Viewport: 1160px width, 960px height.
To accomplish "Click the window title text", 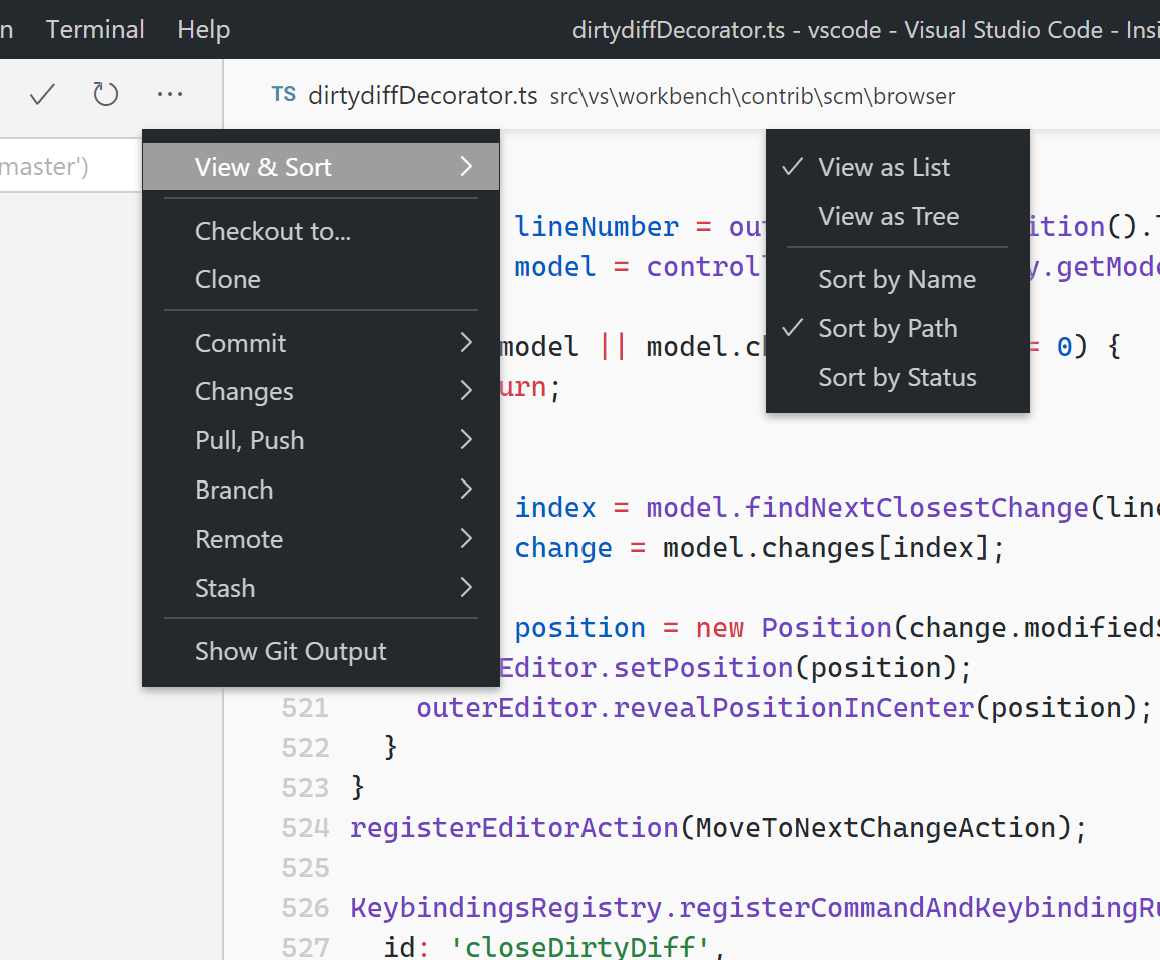I will tap(866, 30).
